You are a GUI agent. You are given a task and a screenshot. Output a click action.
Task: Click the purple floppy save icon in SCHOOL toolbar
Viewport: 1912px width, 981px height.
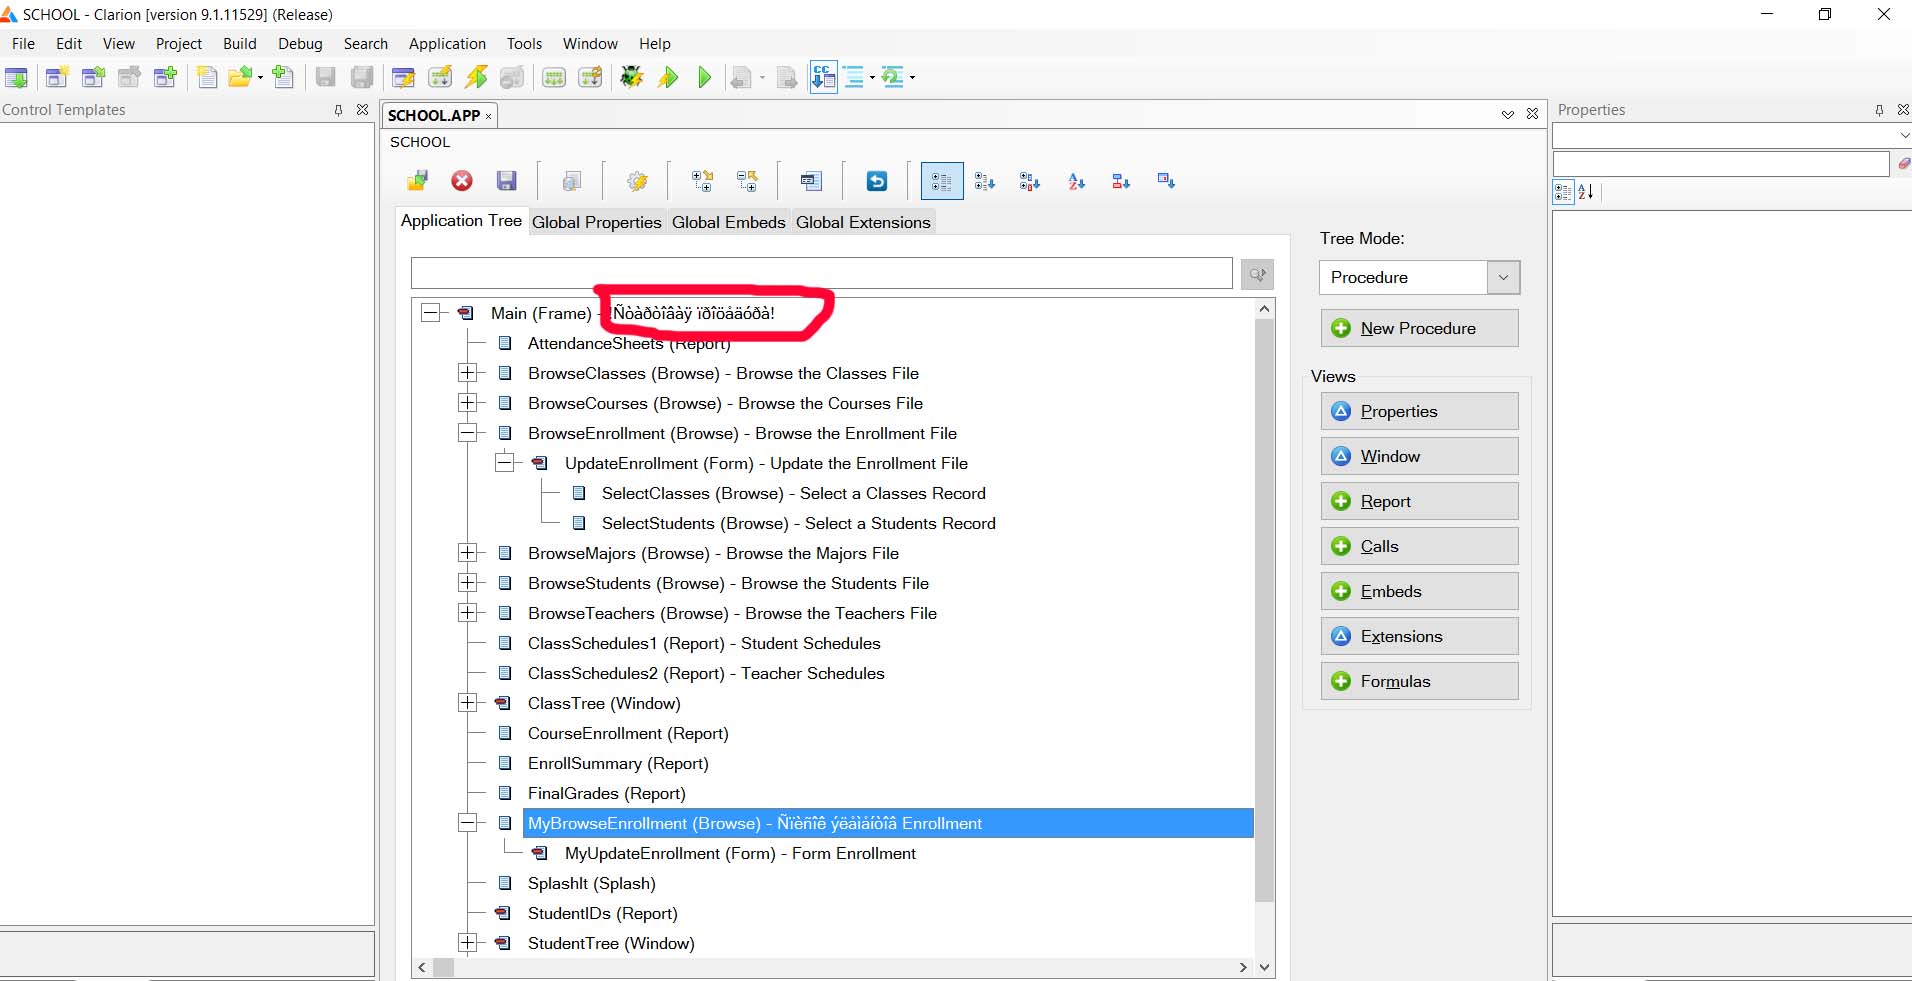[x=507, y=181]
